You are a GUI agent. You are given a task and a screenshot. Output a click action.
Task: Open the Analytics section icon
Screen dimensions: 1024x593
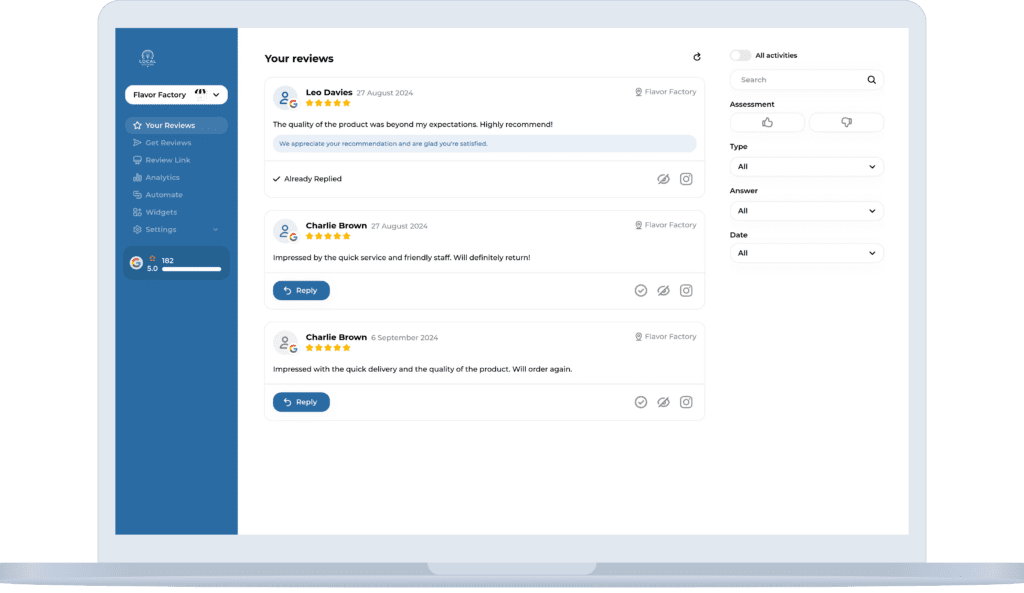137,177
